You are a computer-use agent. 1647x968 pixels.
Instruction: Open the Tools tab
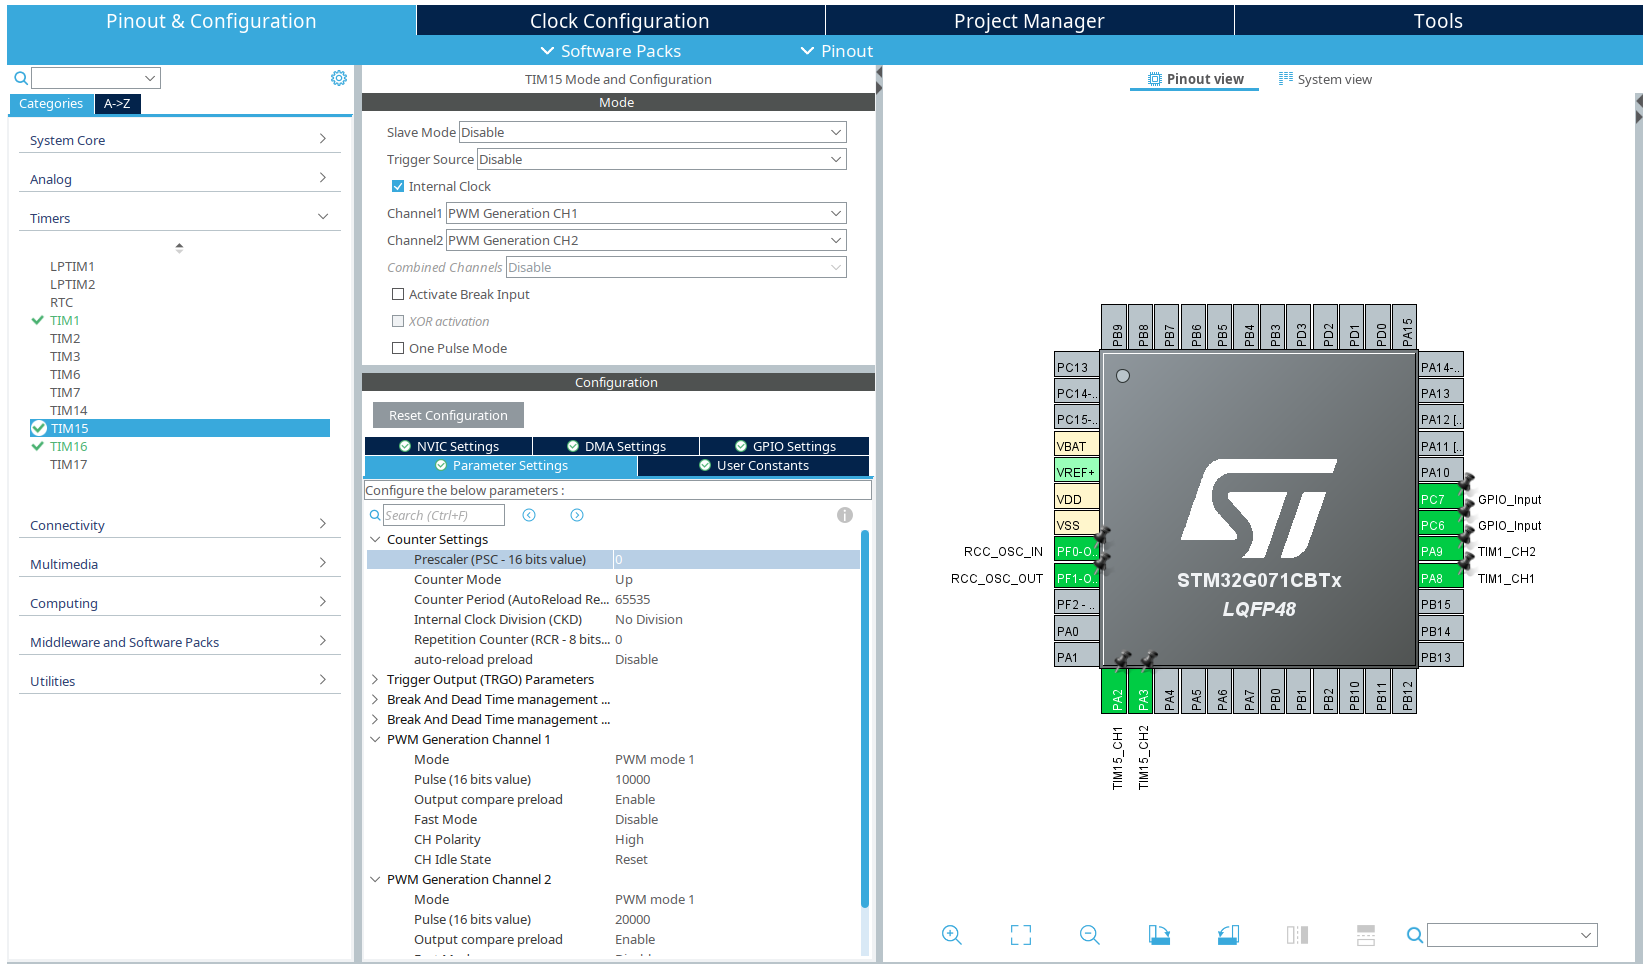coord(1438,21)
